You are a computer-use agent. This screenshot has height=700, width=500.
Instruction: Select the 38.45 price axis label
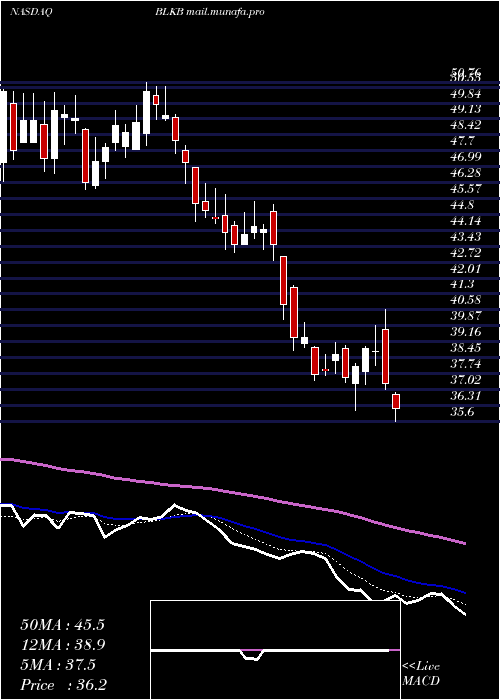point(465,347)
